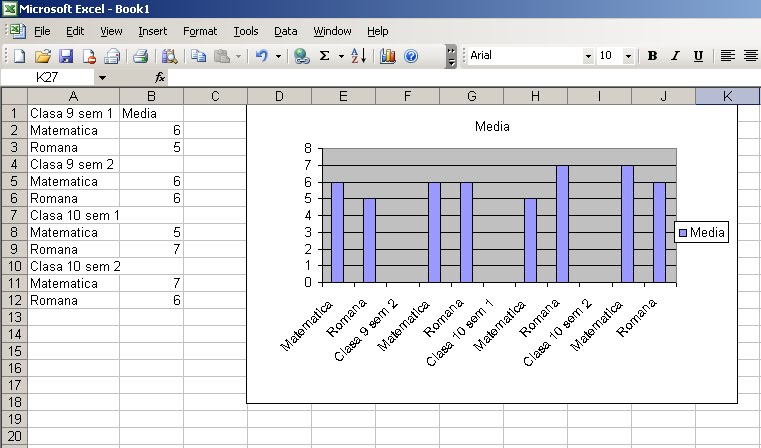Click the formula bar input area

click(463, 78)
